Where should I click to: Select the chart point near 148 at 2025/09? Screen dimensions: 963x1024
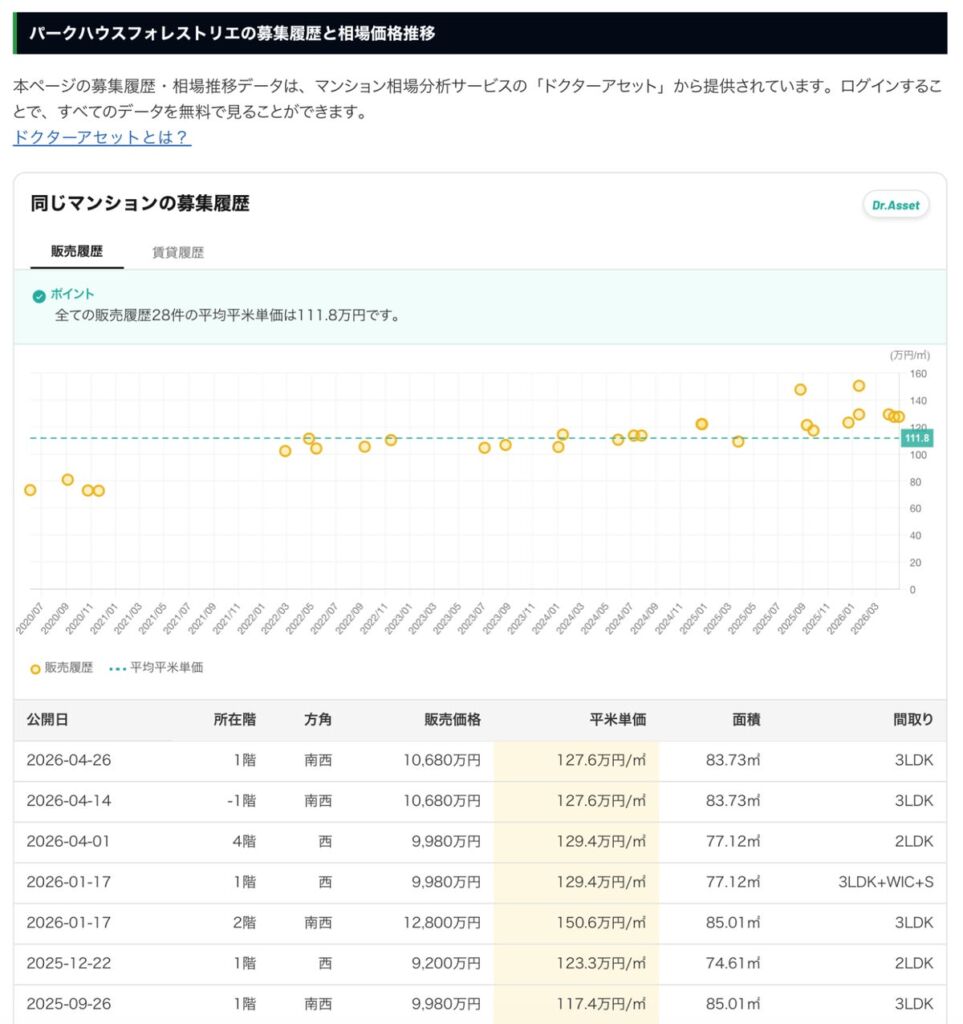tap(800, 390)
